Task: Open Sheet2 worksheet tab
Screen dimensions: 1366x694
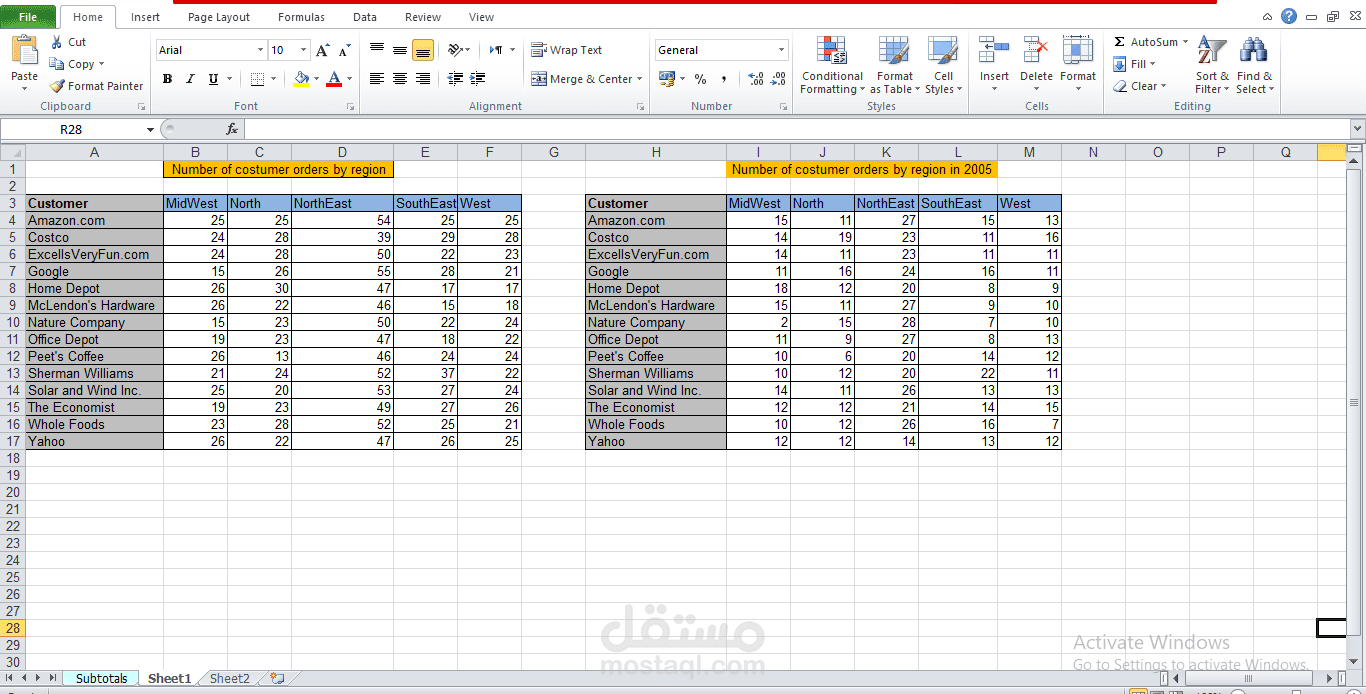Action: click(x=230, y=678)
